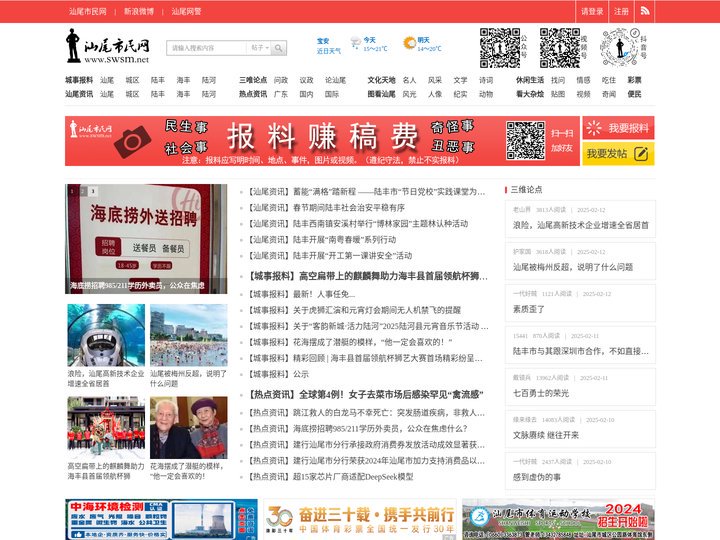Click the RSS feed icon
The image size is (720, 540).
click(645, 11)
